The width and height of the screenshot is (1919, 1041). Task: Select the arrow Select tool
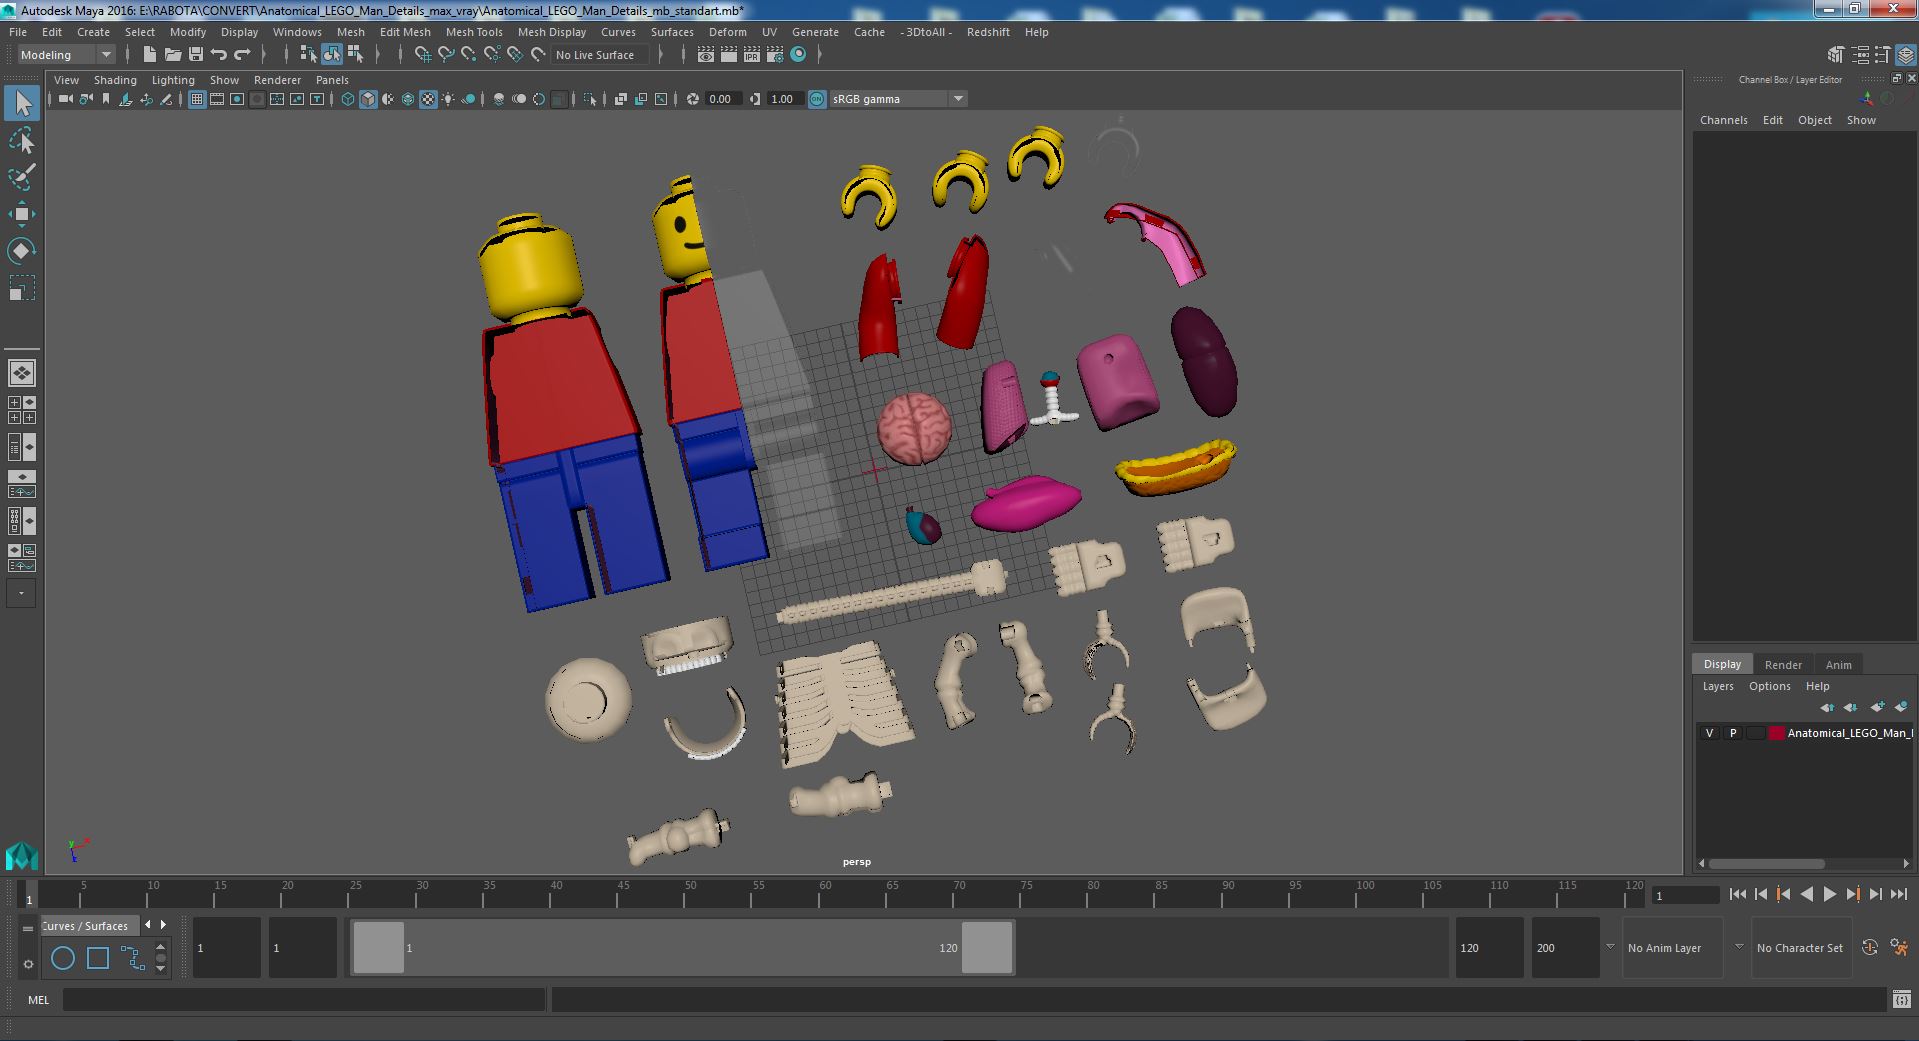[x=22, y=103]
